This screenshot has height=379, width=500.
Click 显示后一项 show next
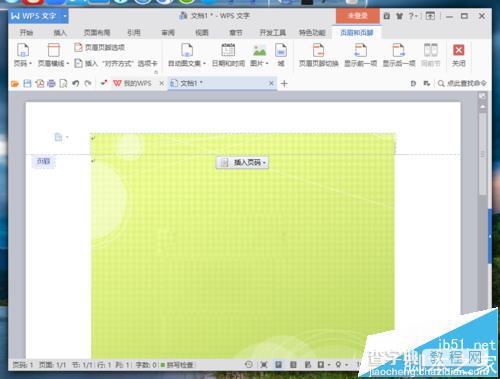(x=399, y=55)
